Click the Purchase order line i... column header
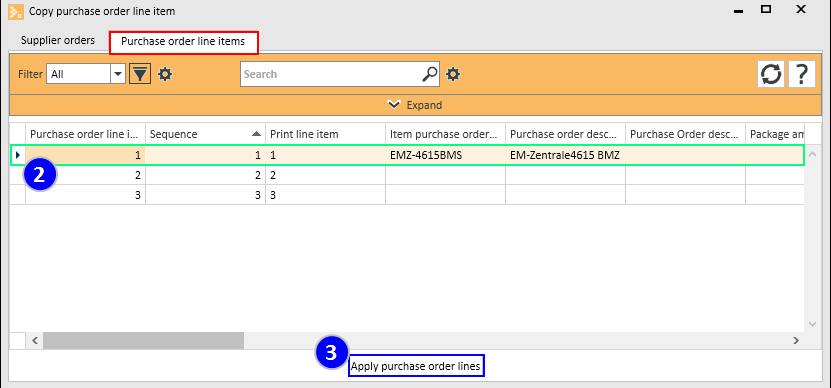 coord(85,134)
